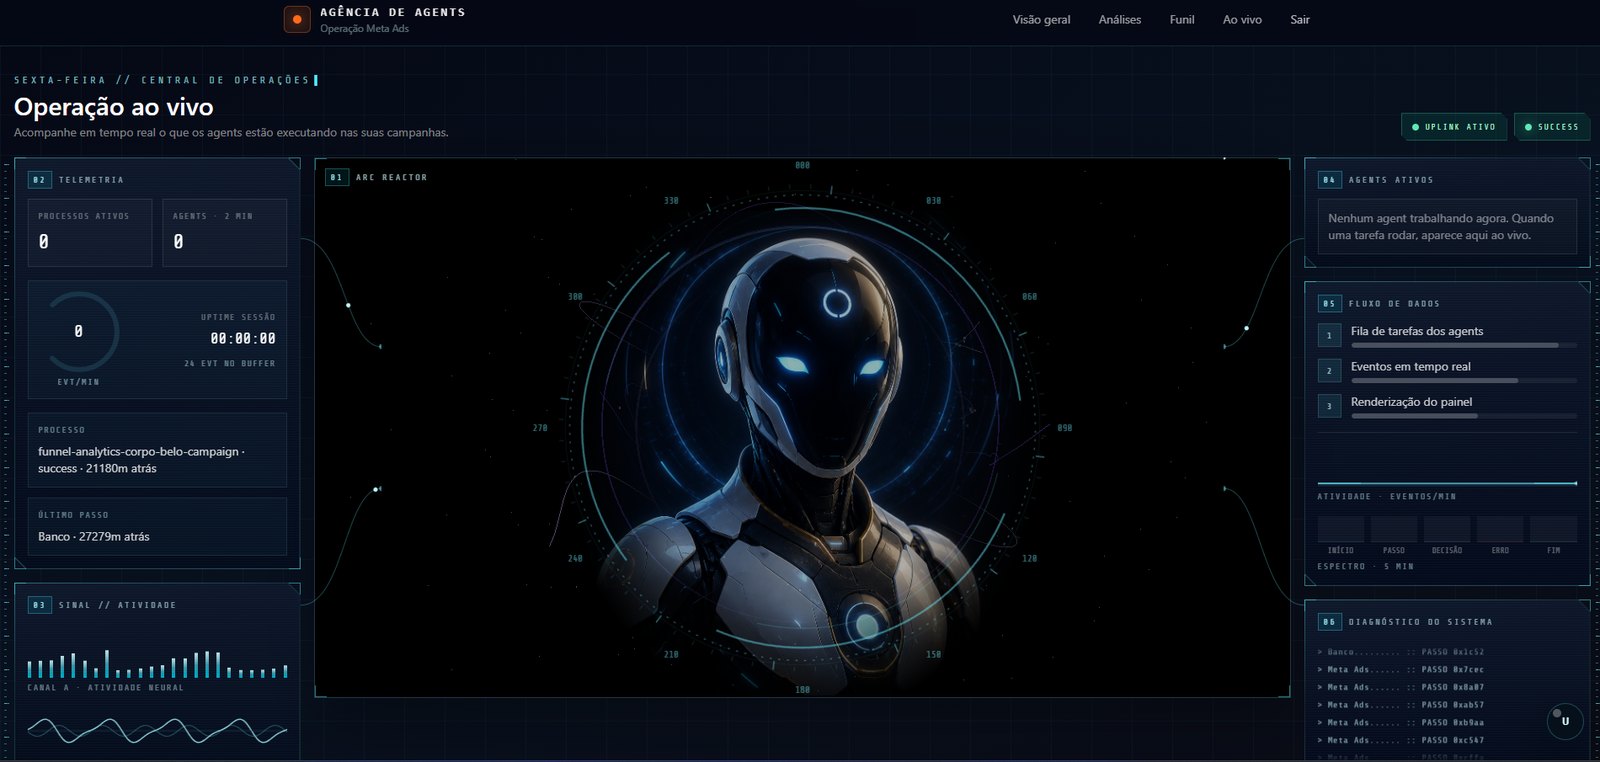
Task: Click the Eventos em tempo real progress bar
Action: [1464, 380]
